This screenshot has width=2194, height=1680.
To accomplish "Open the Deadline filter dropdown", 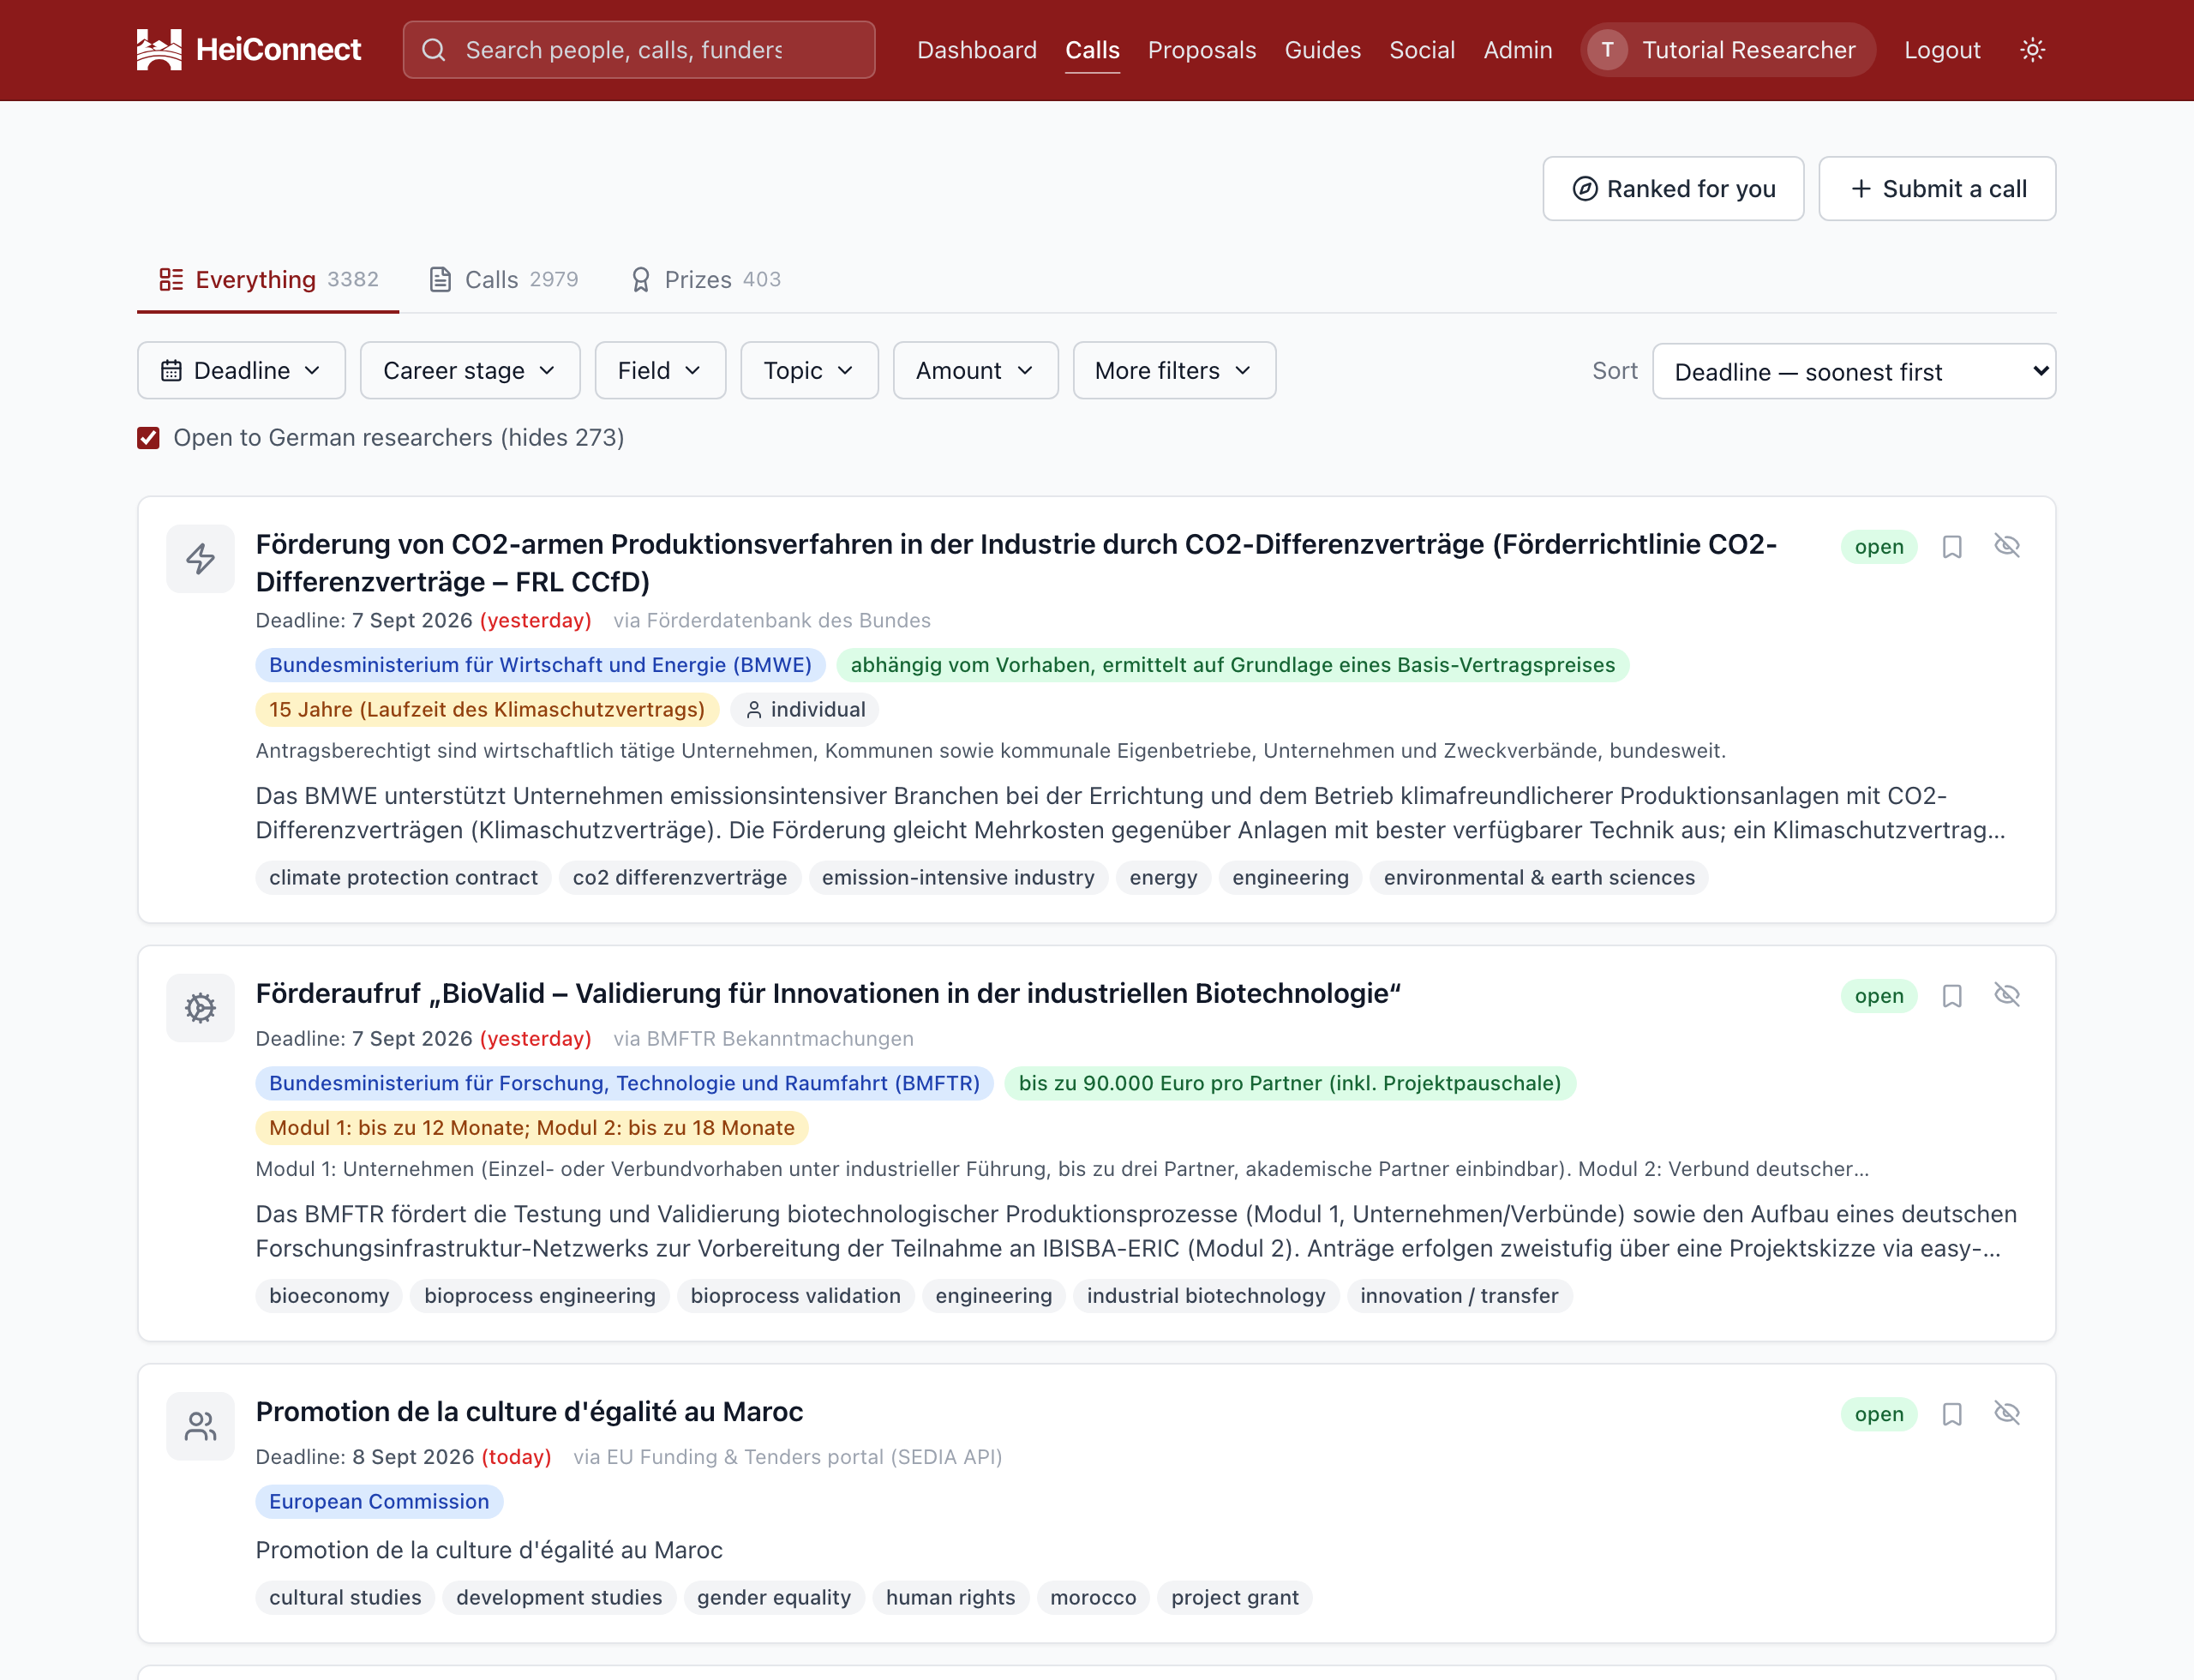I will tap(241, 371).
